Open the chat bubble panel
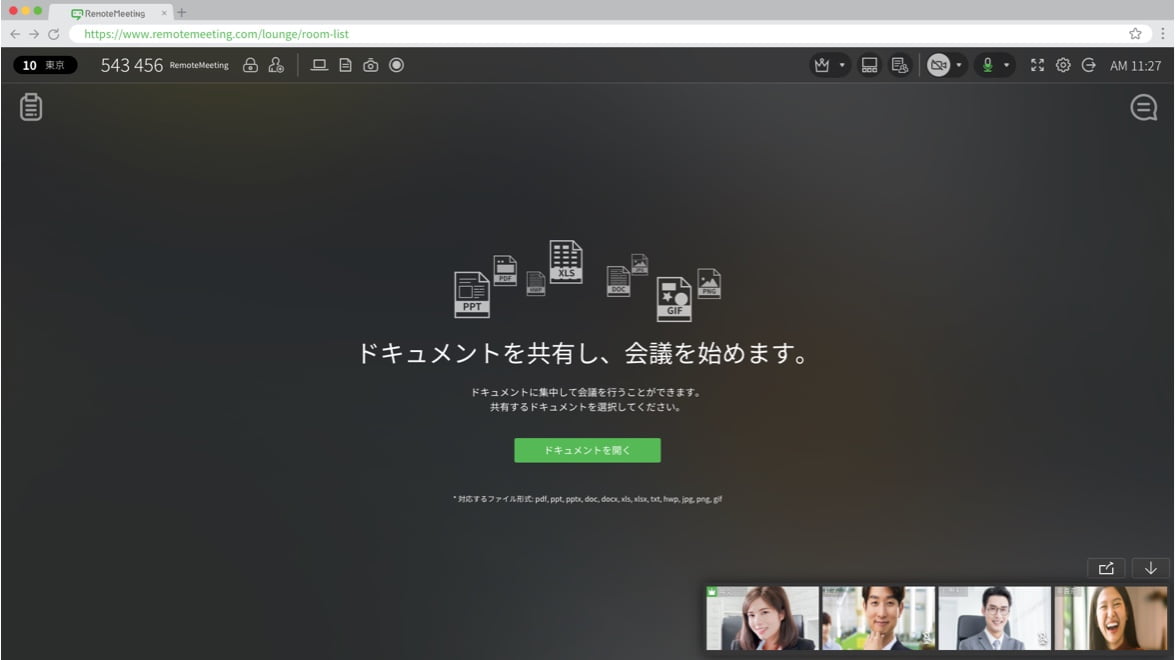1176x660 pixels. coord(1143,108)
